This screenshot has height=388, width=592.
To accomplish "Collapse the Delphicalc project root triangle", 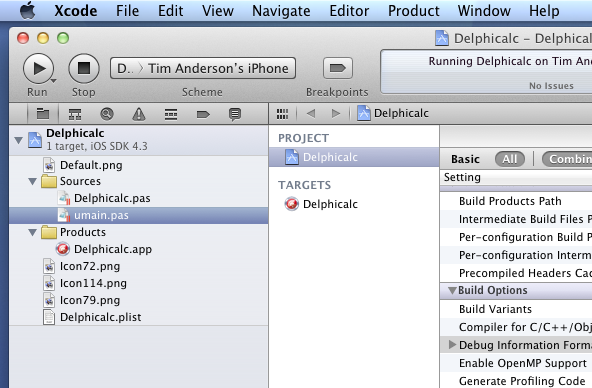I will pos(18,140).
